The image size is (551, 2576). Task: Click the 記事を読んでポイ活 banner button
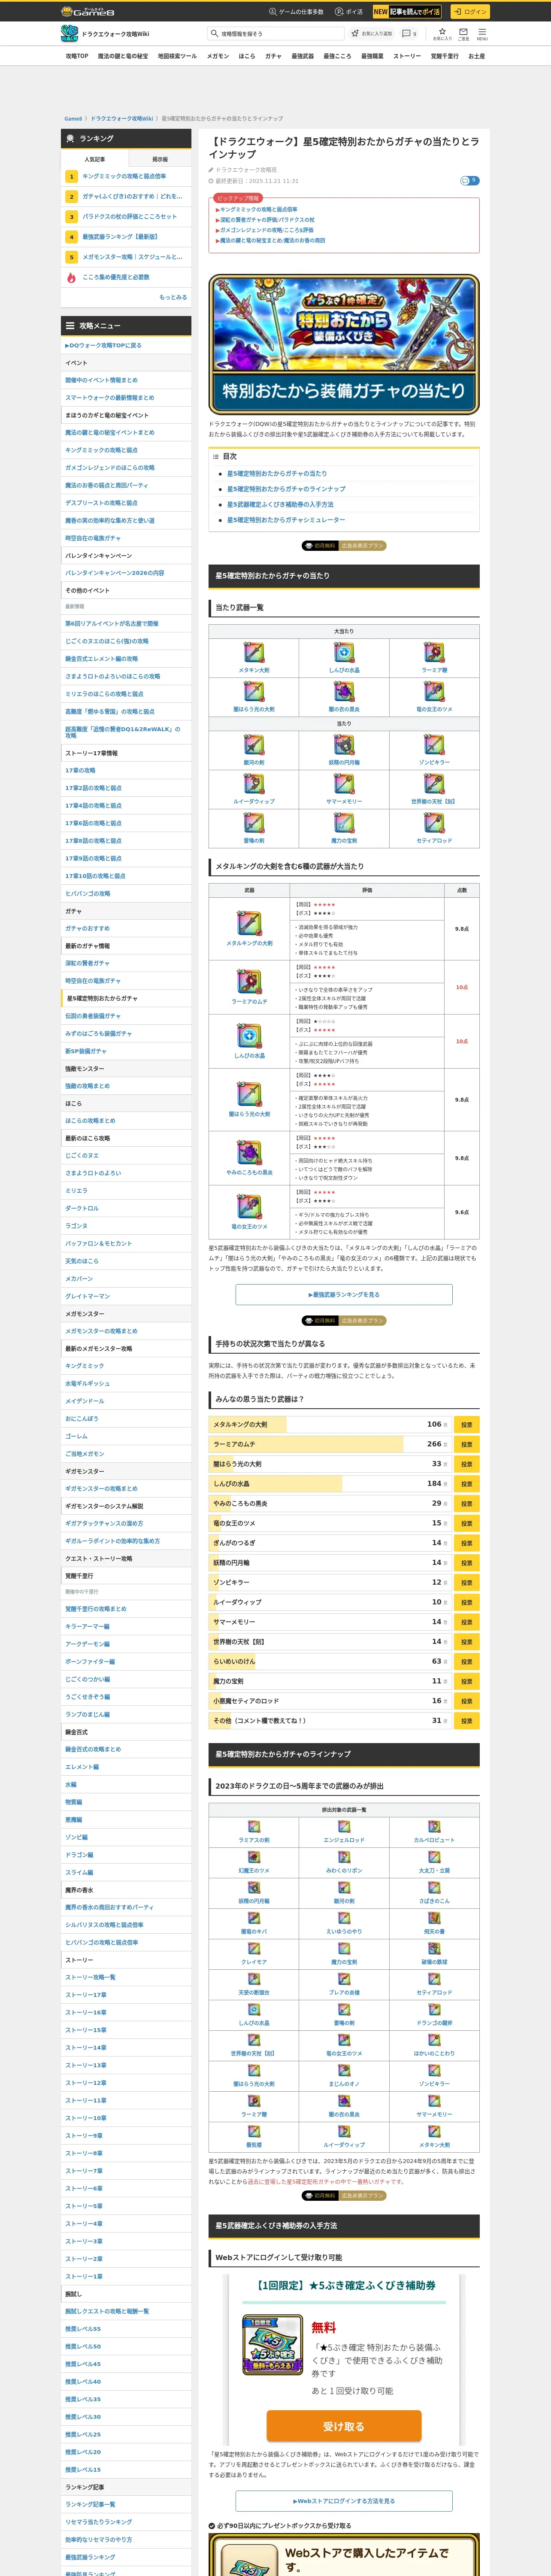[407, 12]
